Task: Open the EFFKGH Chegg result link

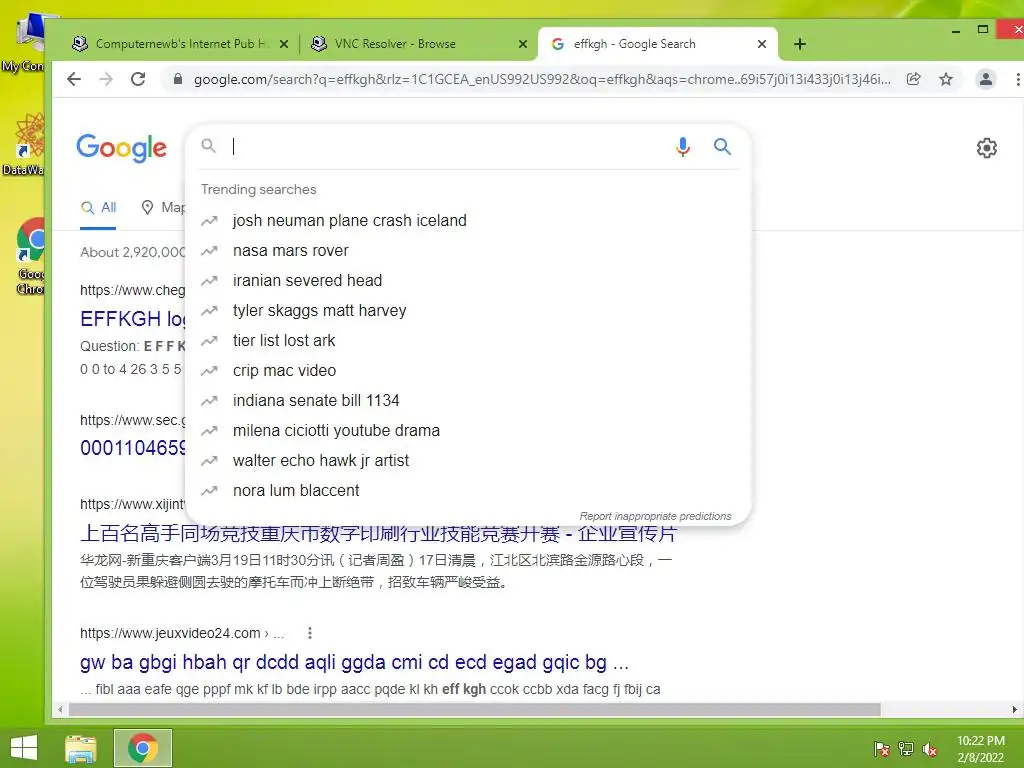Action: point(133,319)
